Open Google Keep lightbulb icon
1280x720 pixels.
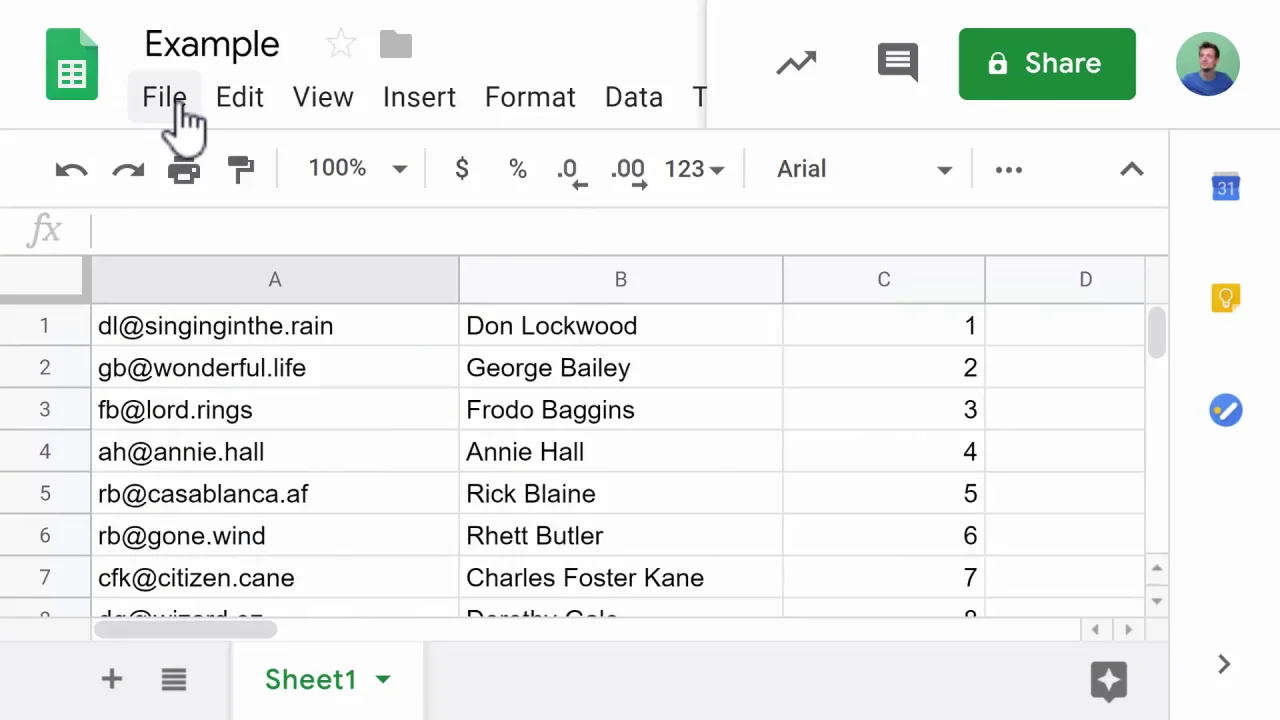pyautogui.click(x=1225, y=298)
